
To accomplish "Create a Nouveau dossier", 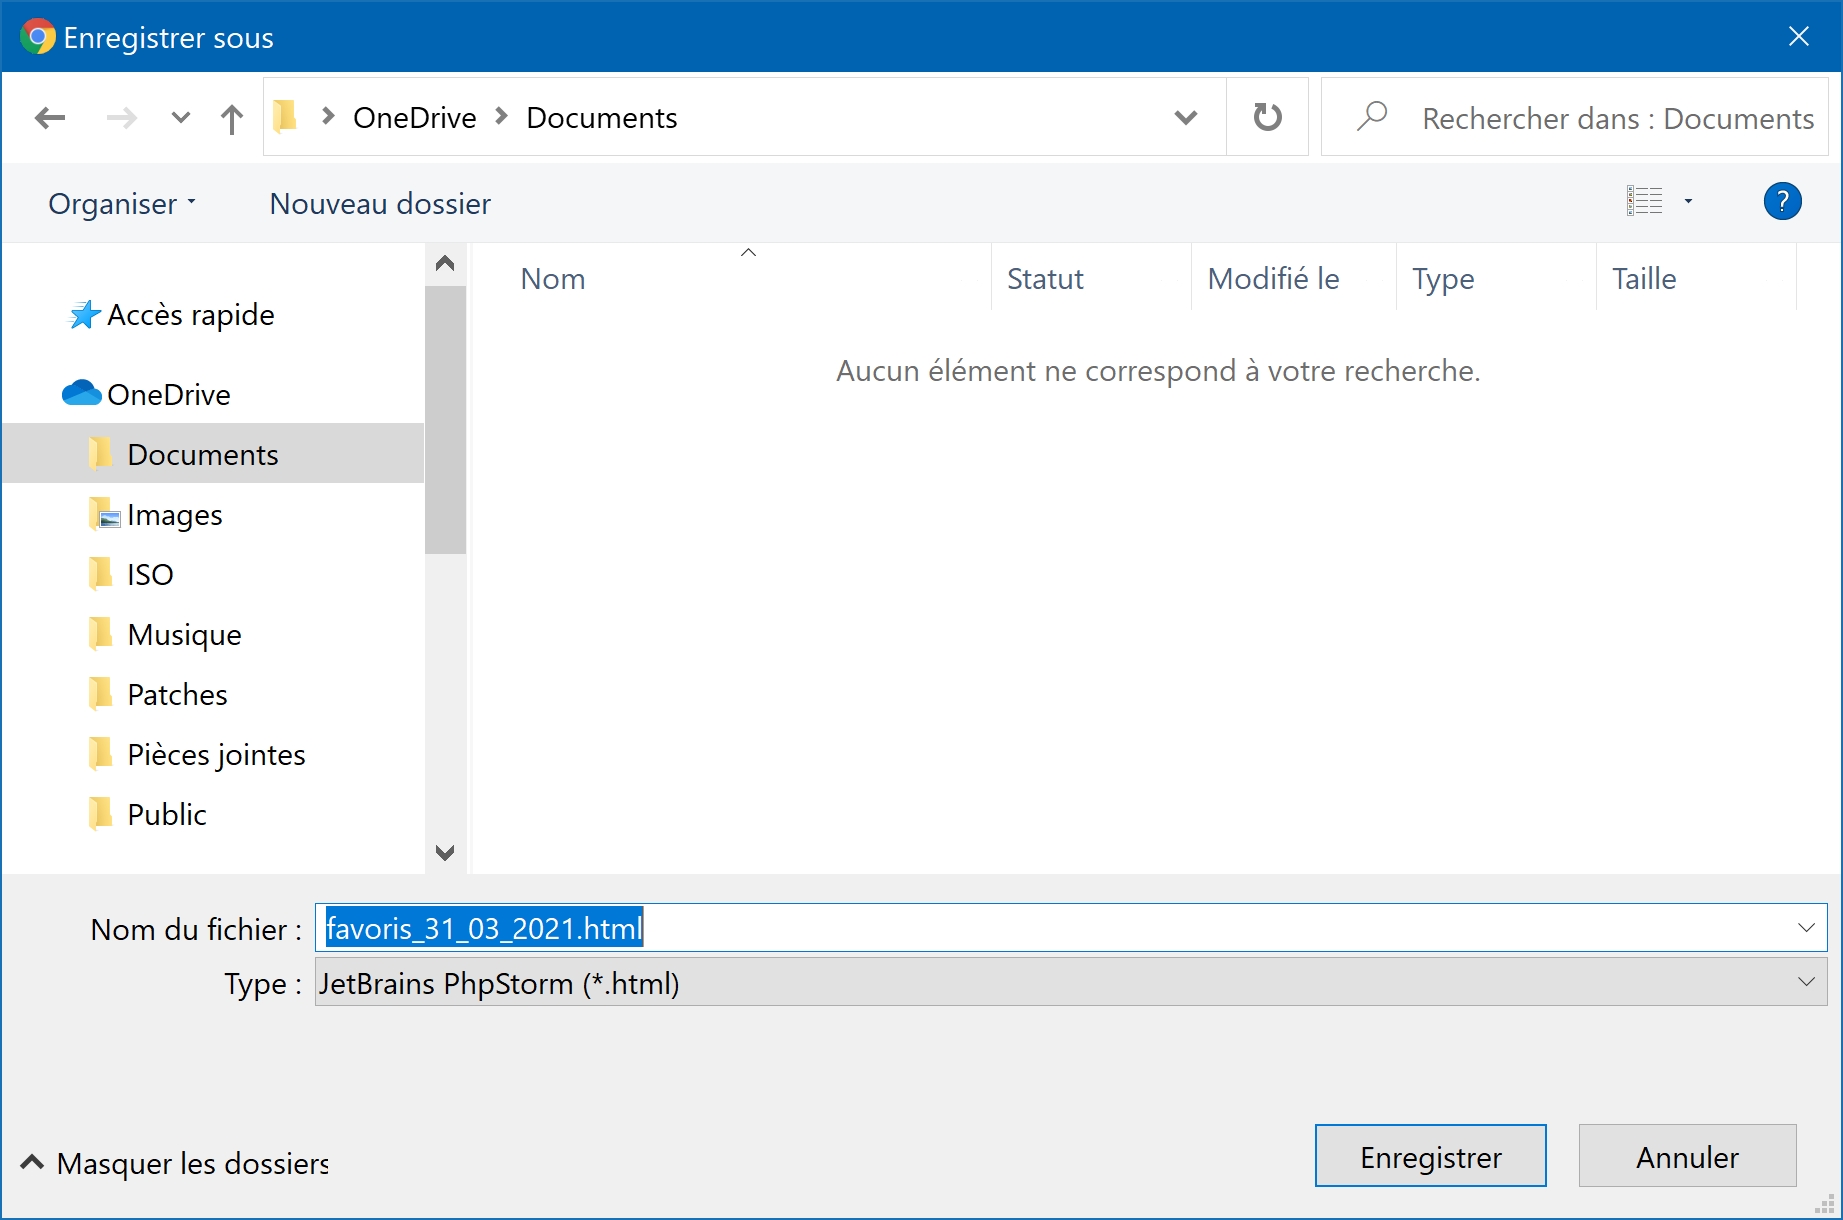I will click(380, 204).
